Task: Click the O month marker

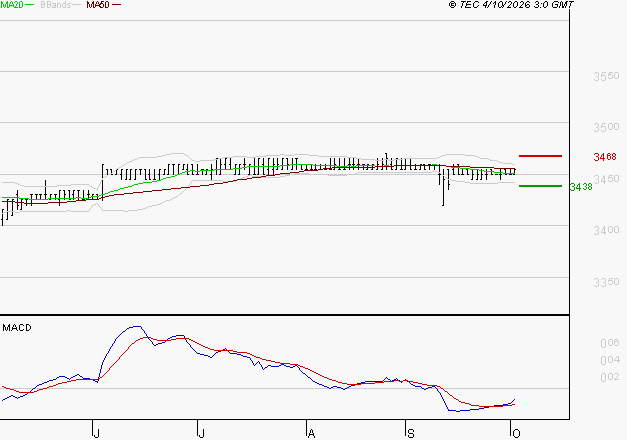Action: pyautogui.click(x=516, y=434)
